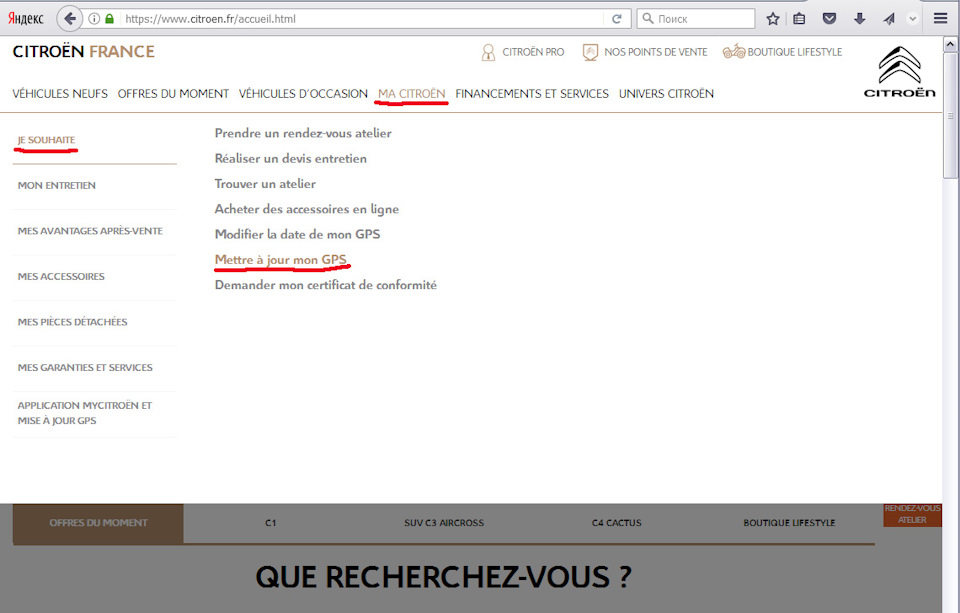Screen dimensions: 960x613
Task: Open the downloads arrow icon
Action: [860, 19]
